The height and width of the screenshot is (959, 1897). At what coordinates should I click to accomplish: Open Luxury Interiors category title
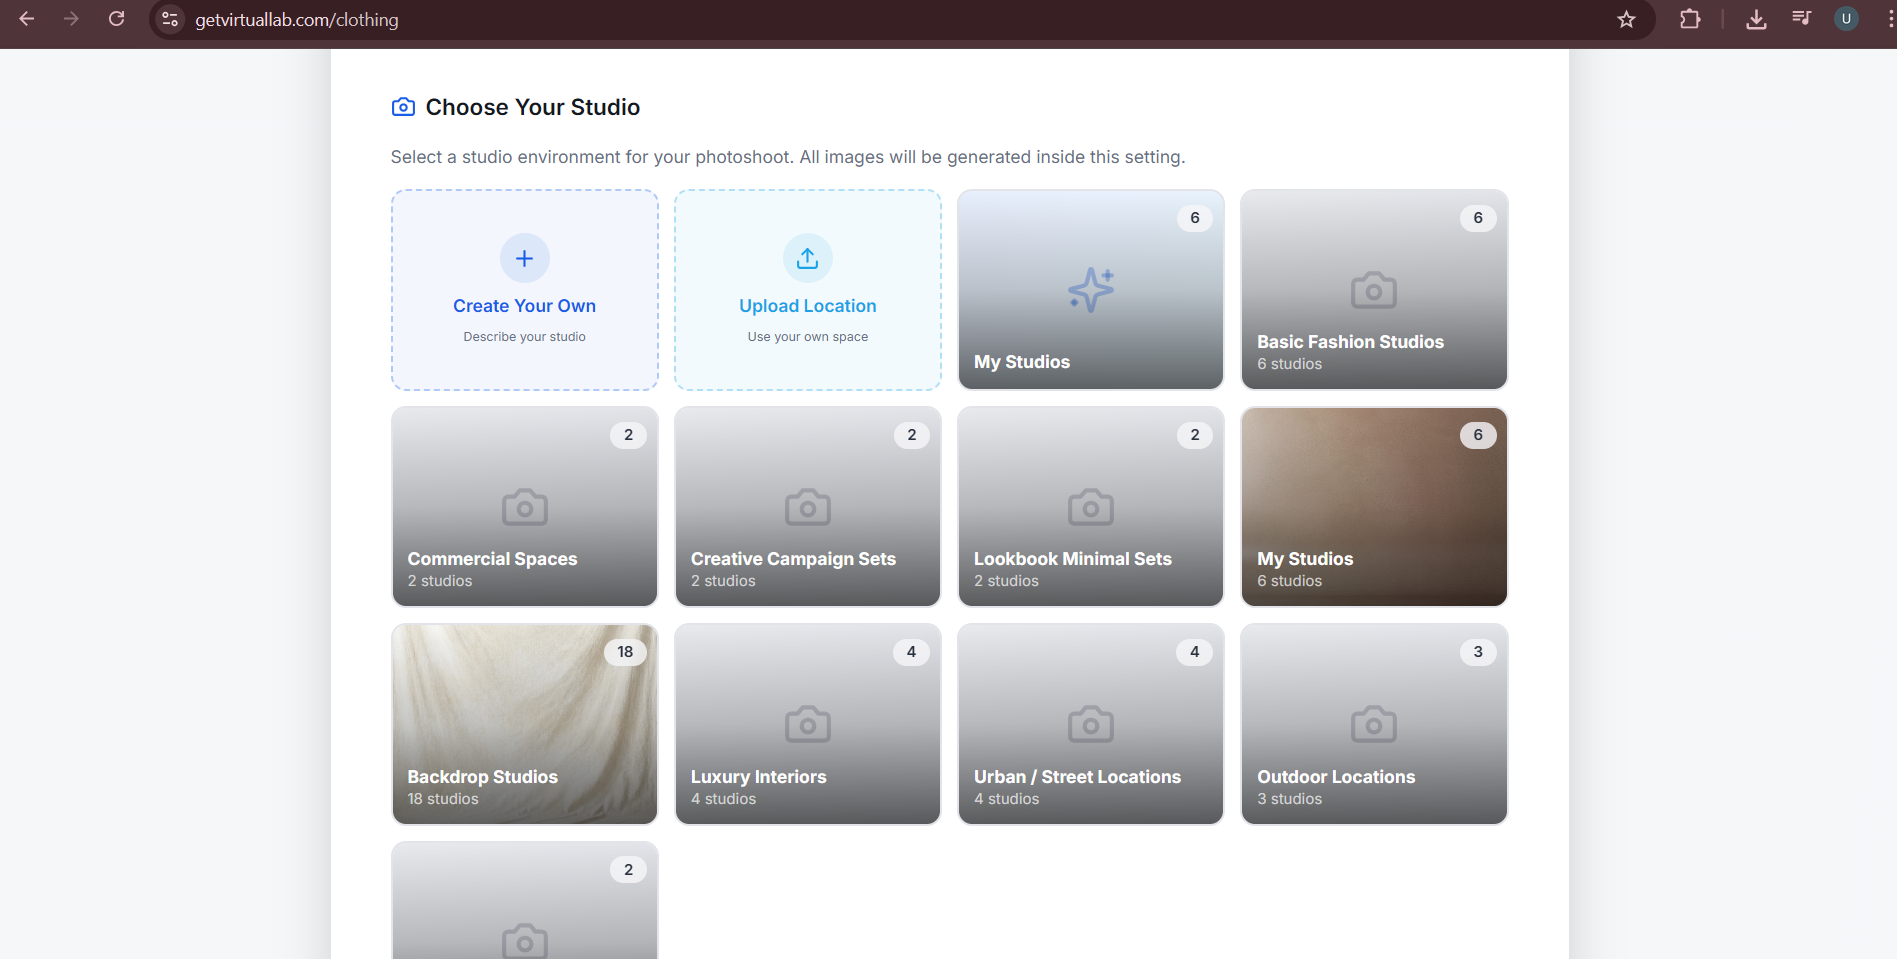tap(758, 777)
